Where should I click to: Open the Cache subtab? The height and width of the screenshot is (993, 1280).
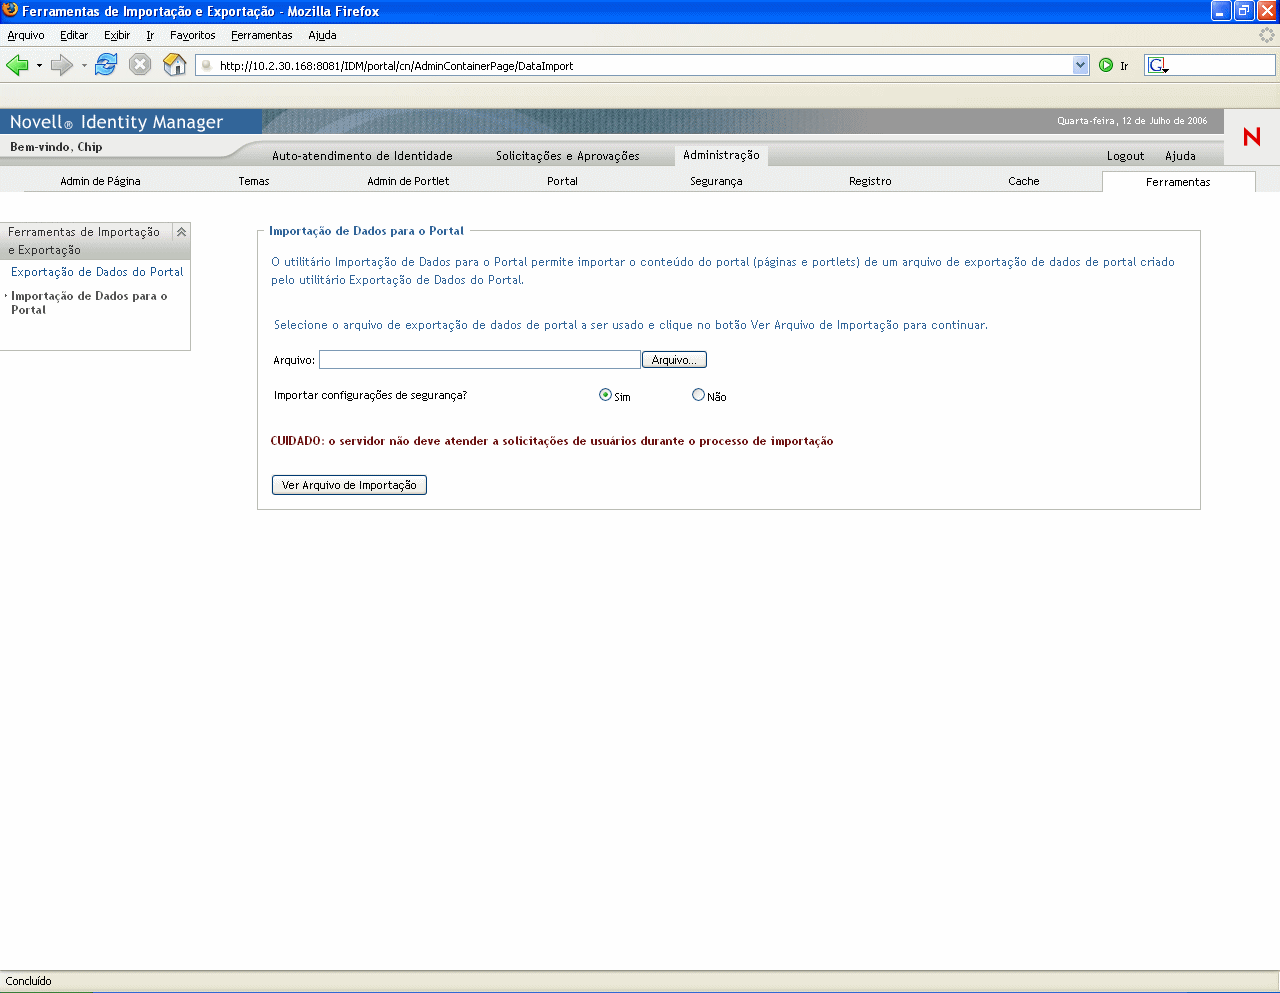(1024, 181)
